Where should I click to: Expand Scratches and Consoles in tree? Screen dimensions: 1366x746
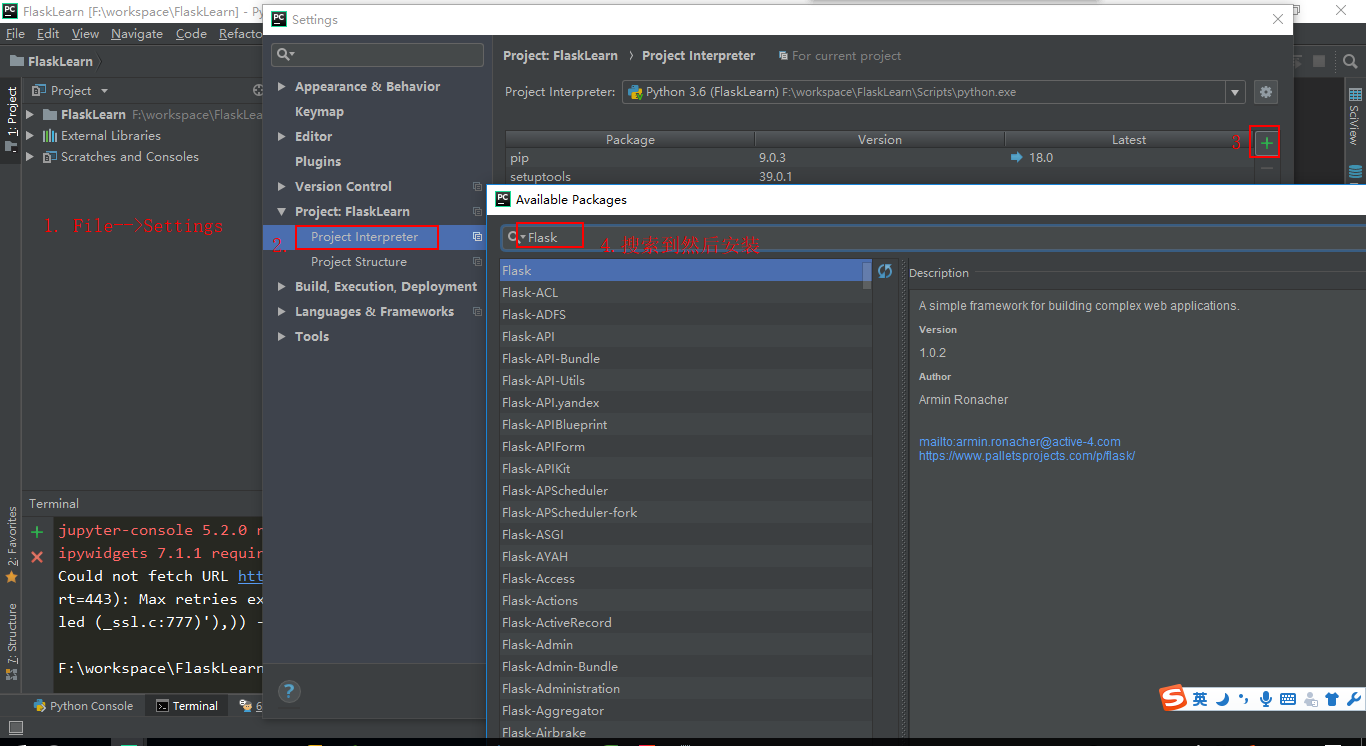[x=30, y=157]
